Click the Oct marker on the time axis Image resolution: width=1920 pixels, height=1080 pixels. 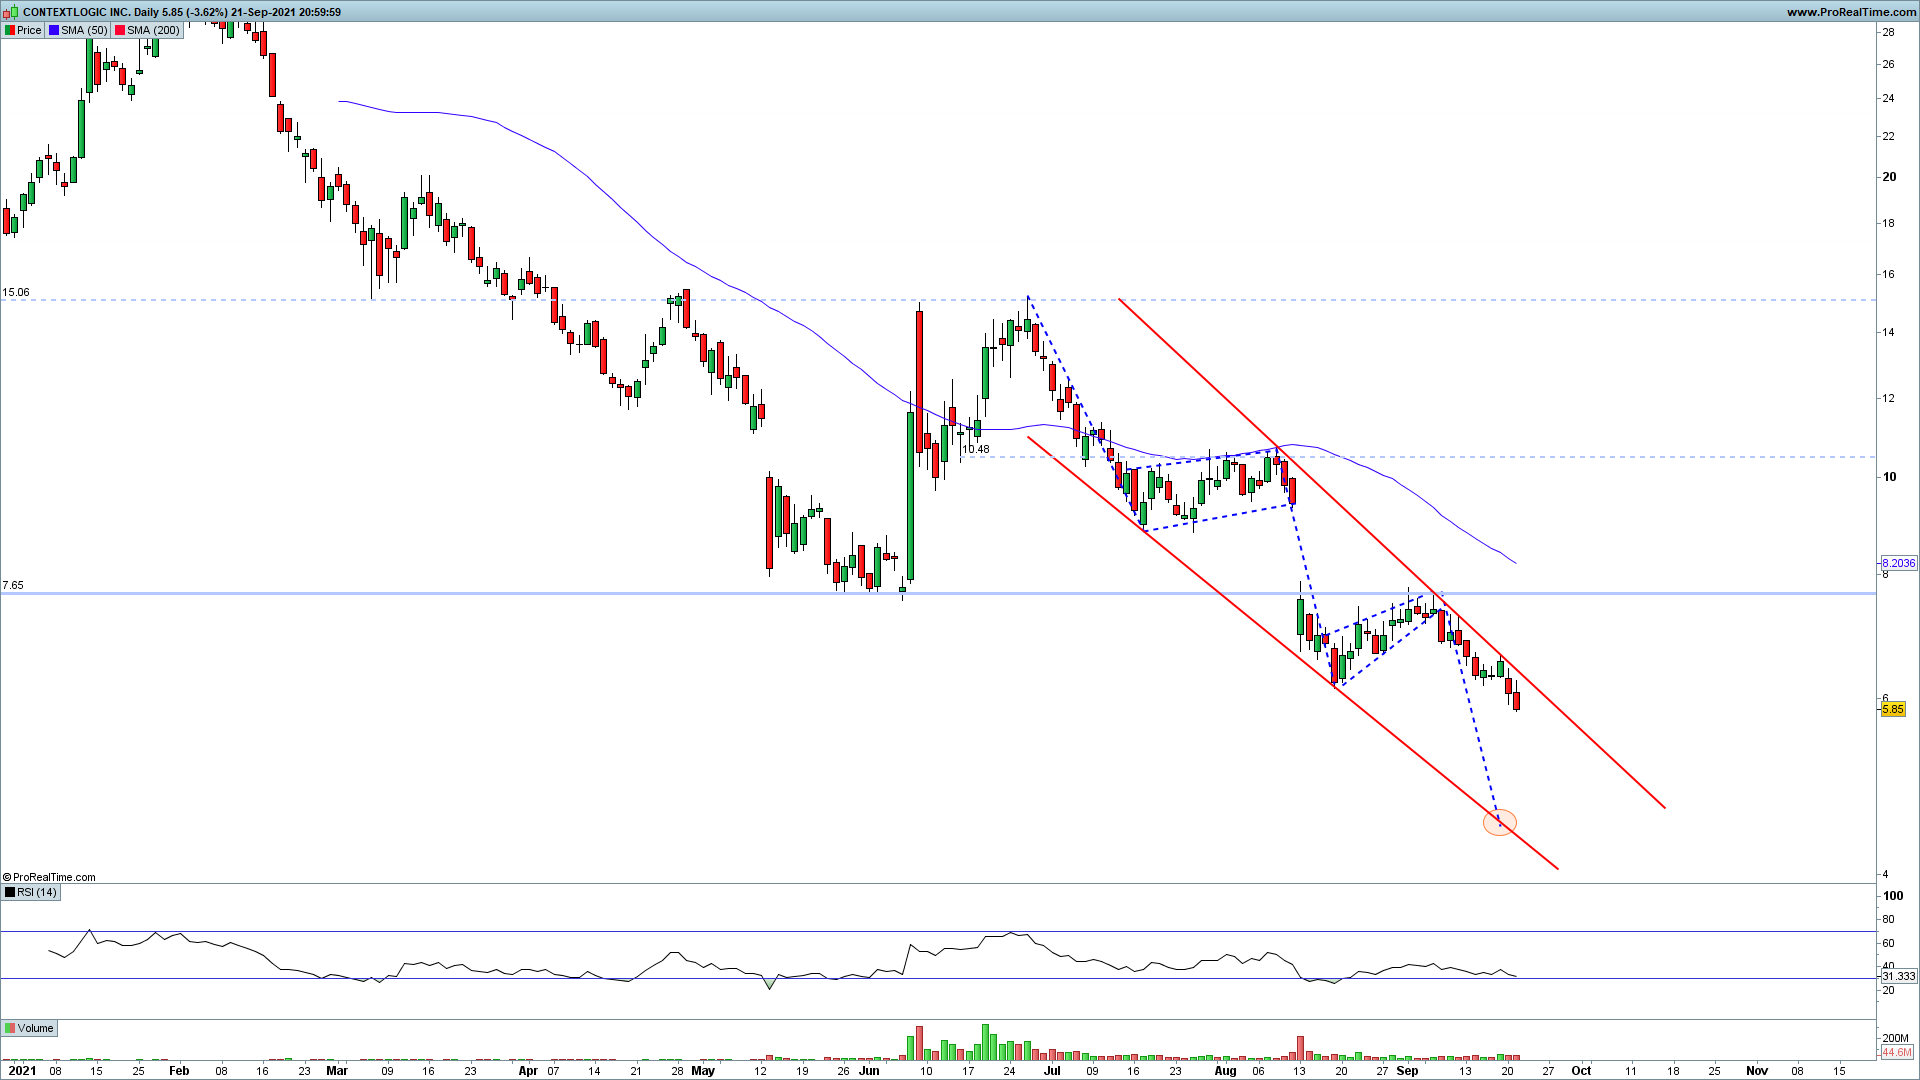point(1581,1070)
